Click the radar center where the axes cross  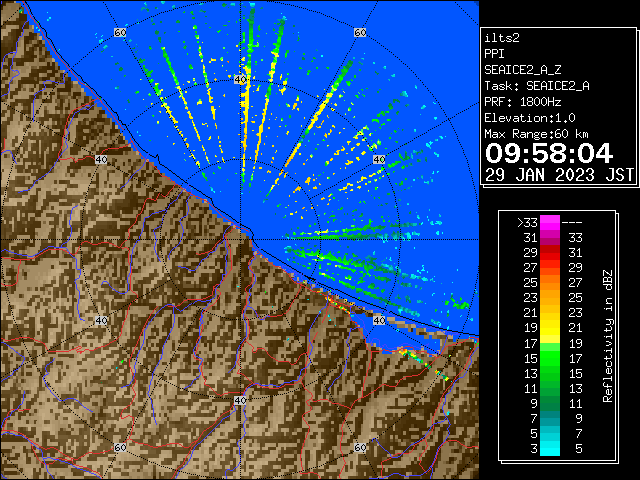click(x=240, y=240)
